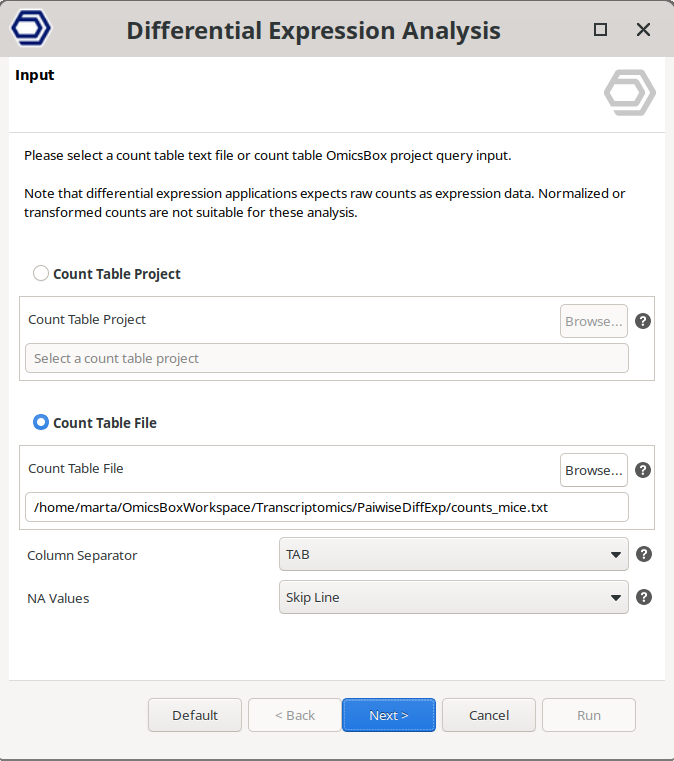Click the count table project text field
674x761 pixels.
point(326,358)
